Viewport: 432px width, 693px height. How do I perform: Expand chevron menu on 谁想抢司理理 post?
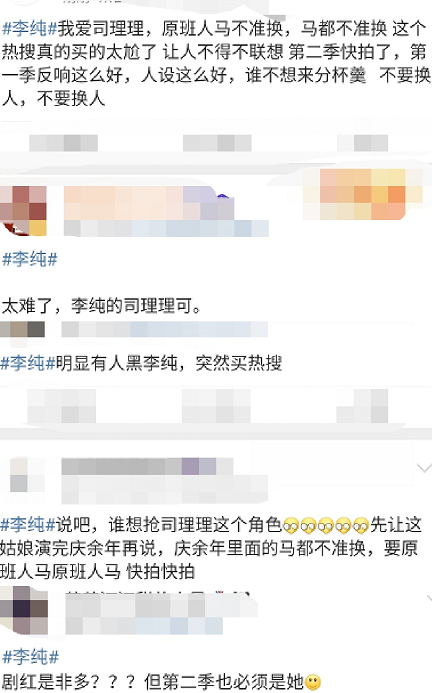pyautogui.click(x=424, y=467)
